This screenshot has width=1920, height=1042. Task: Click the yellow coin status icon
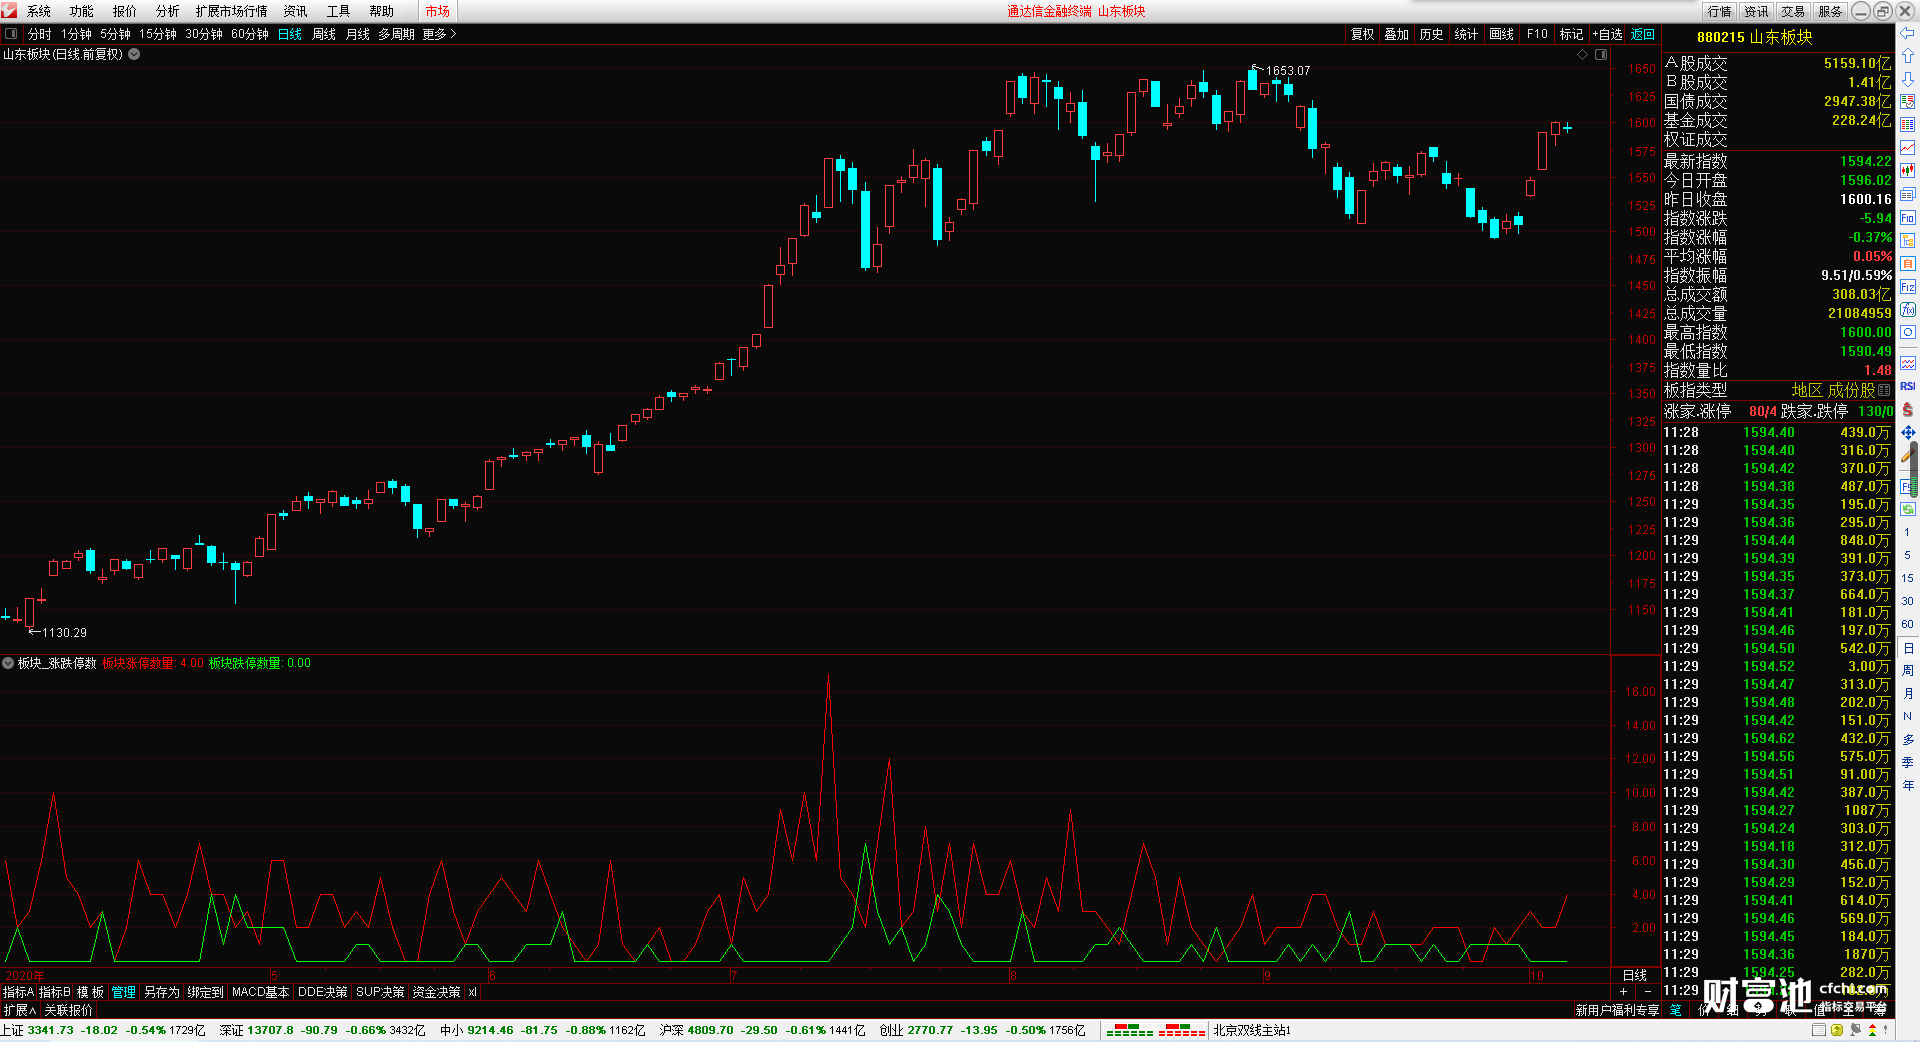(x=1837, y=1030)
